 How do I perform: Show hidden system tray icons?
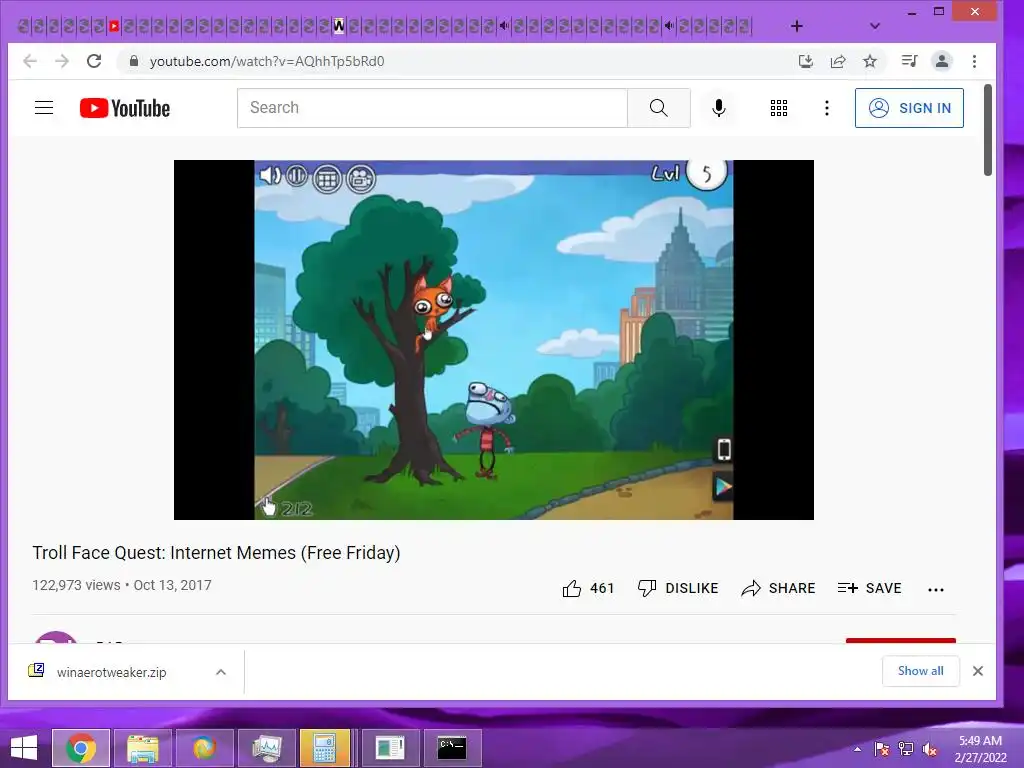coord(857,749)
